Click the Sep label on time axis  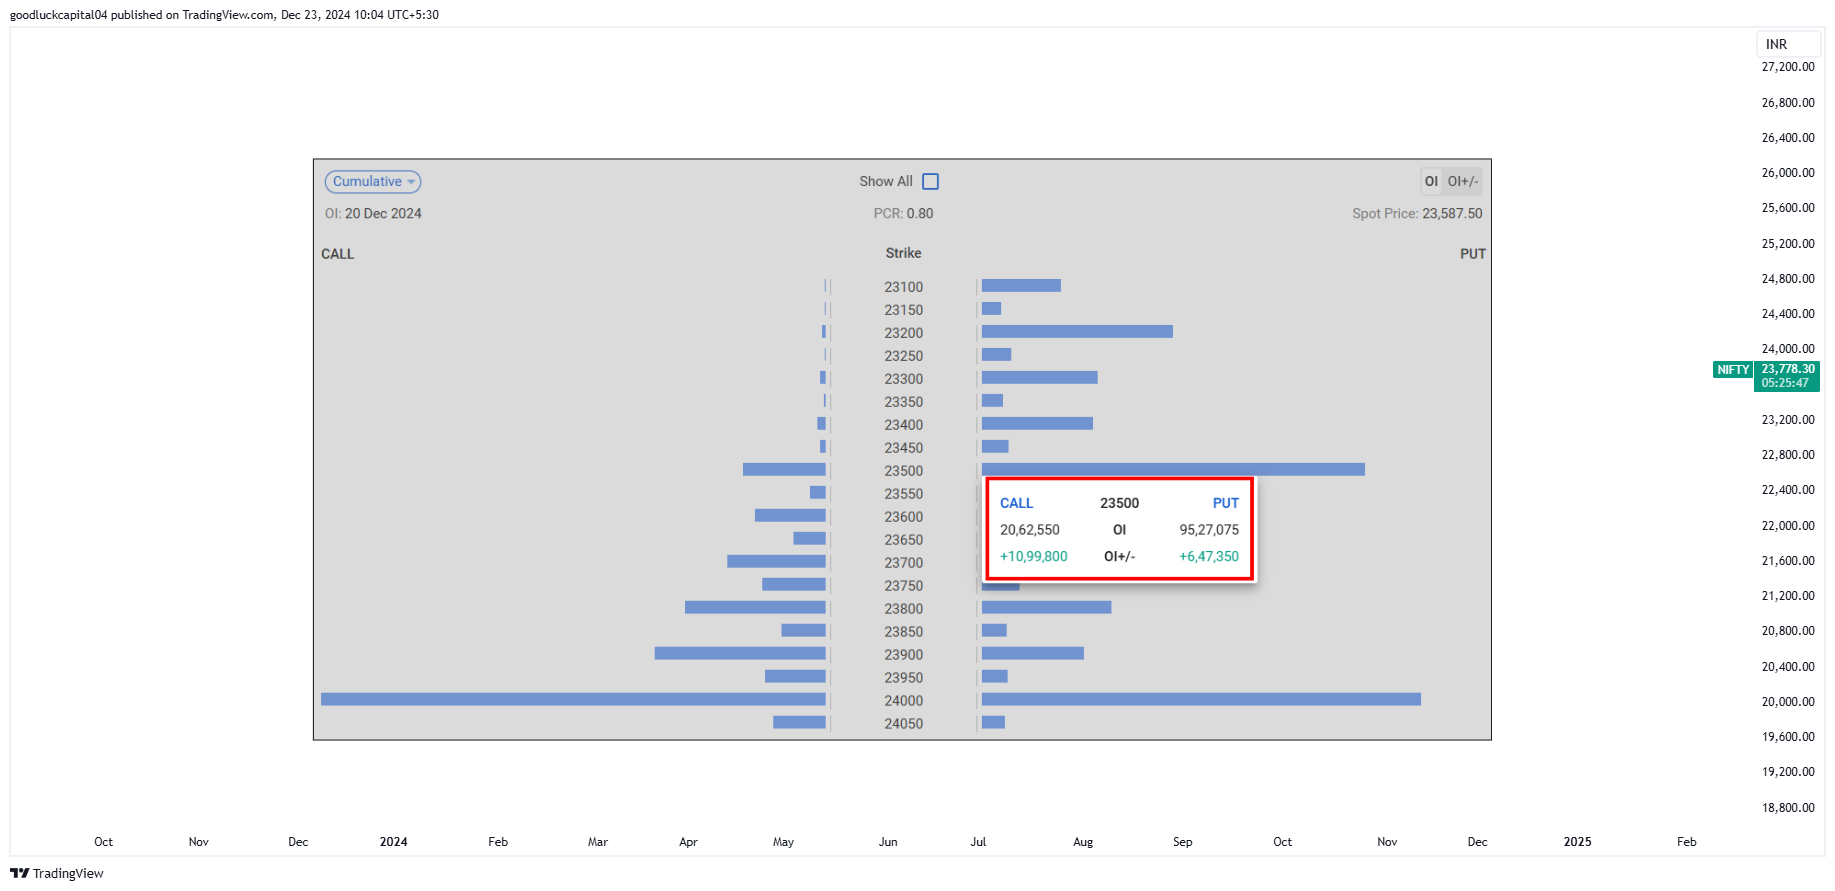(x=1182, y=842)
